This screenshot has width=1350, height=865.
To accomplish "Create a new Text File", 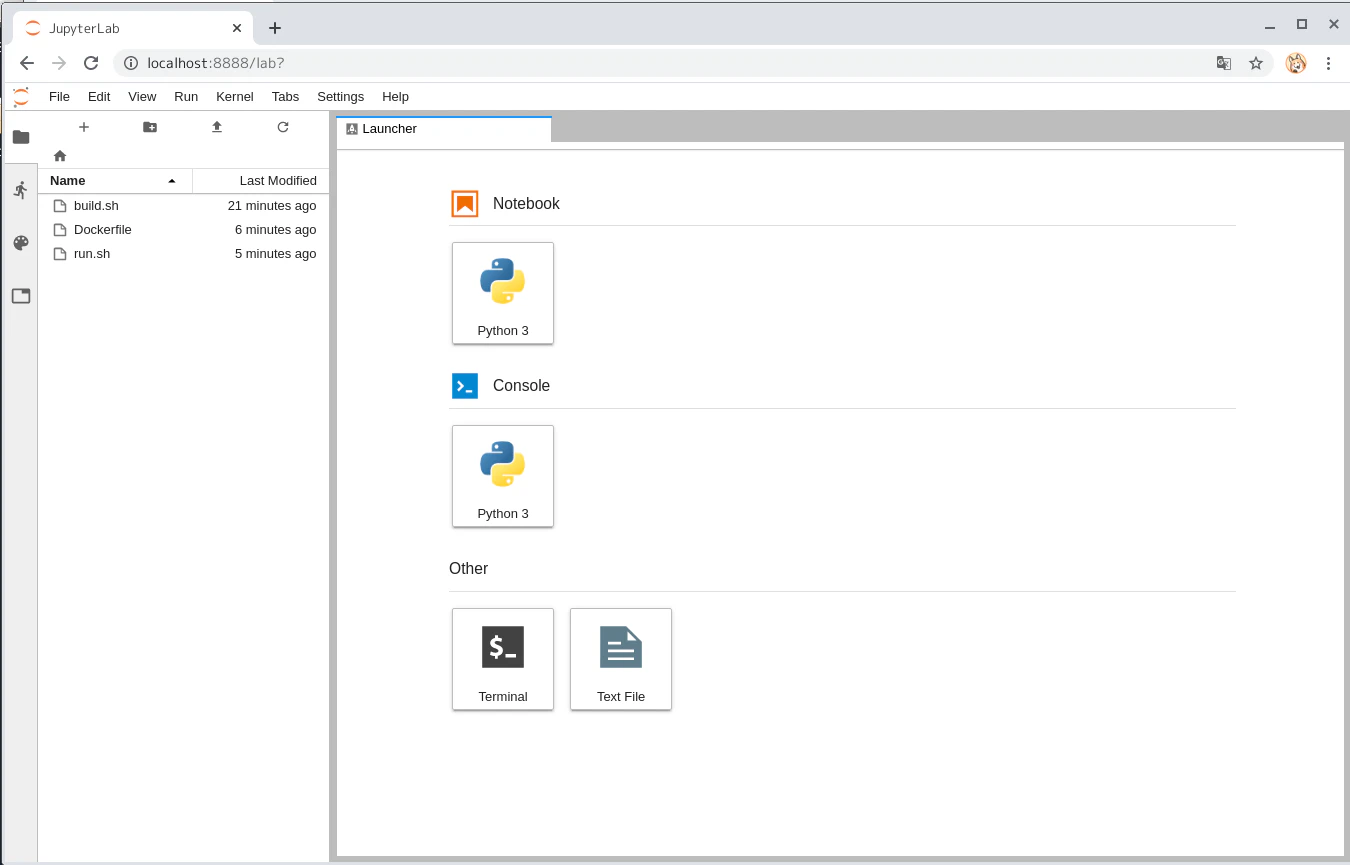I will pos(621,659).
